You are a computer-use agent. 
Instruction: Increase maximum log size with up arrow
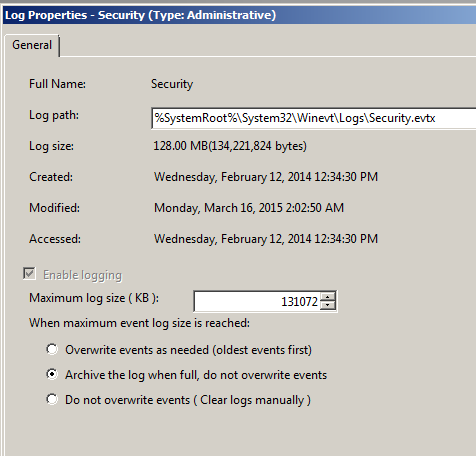328,297
